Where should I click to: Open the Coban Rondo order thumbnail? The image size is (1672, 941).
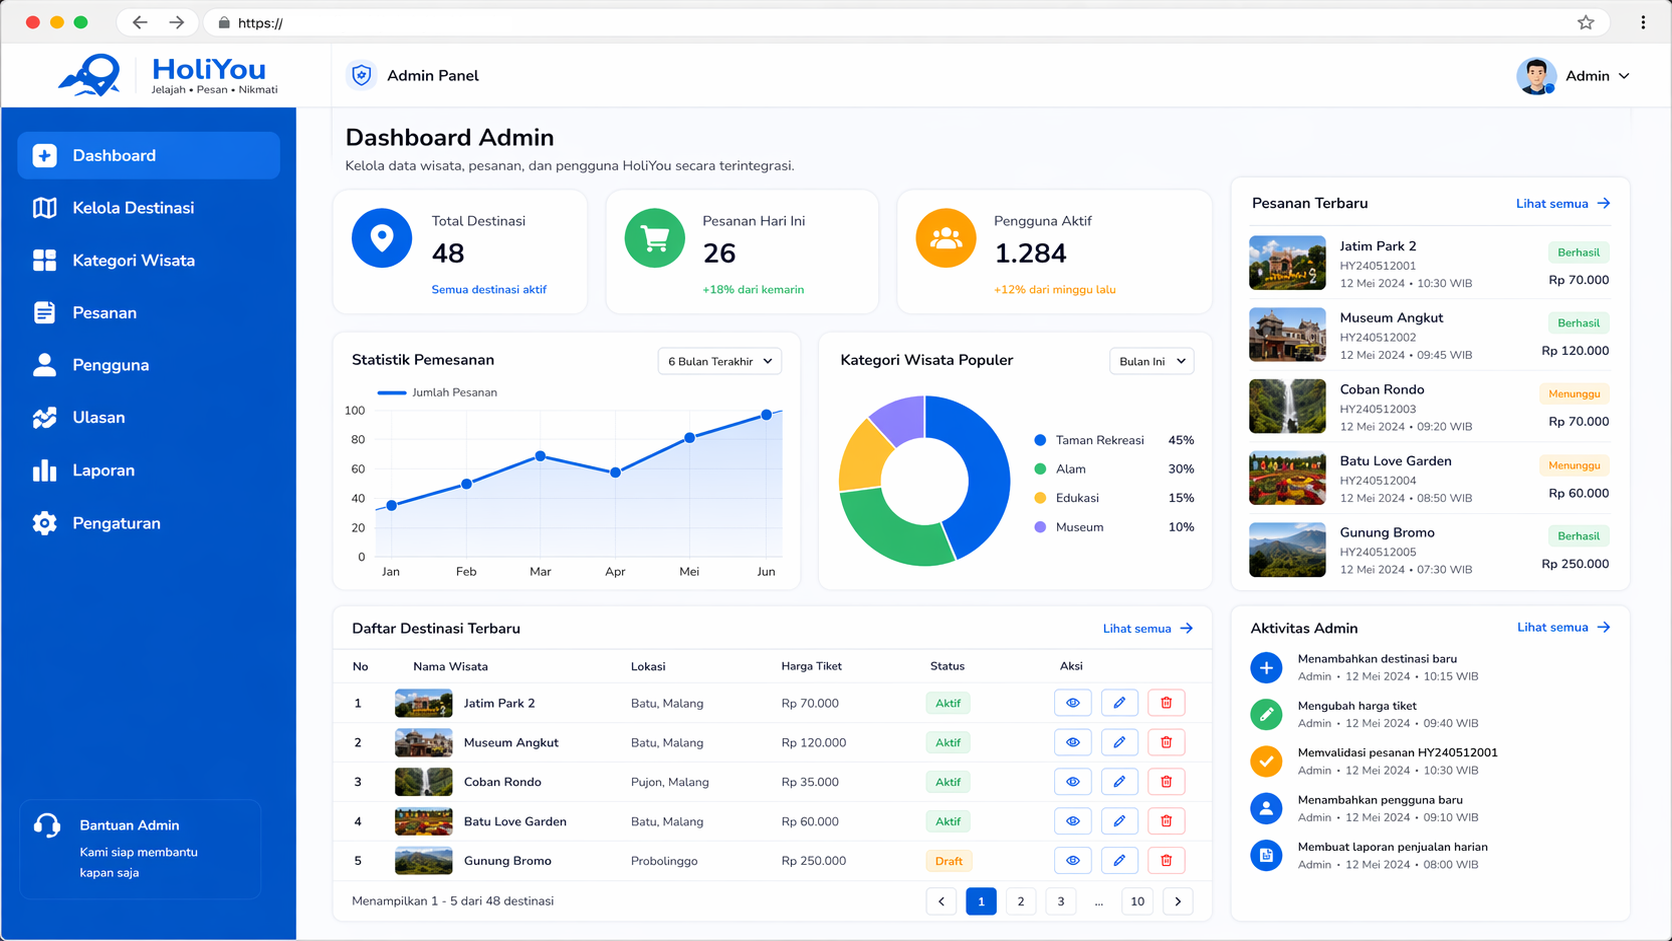pyautogui.click(x=1287, y=406)
